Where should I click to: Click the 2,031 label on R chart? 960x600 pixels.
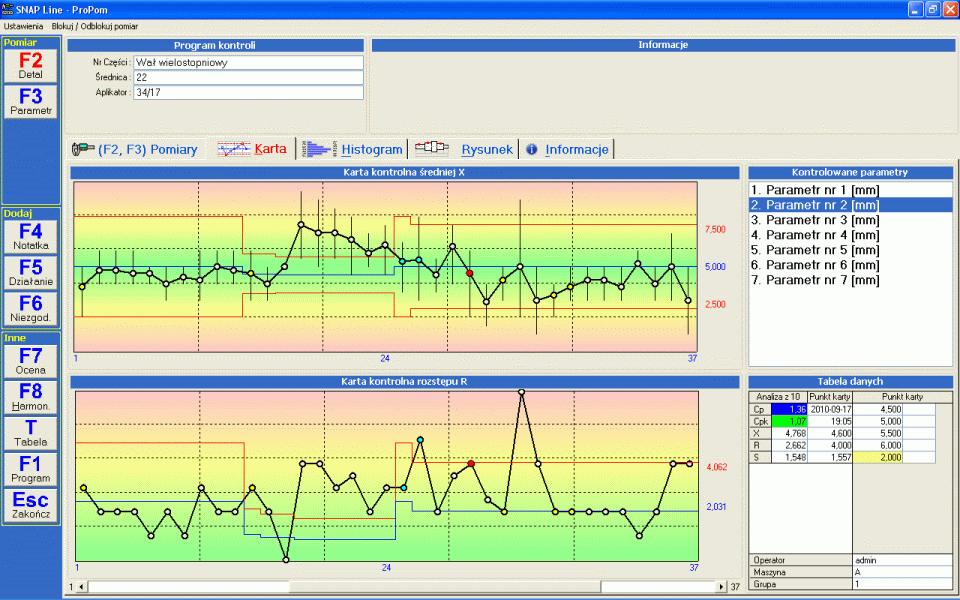point(716,506)
